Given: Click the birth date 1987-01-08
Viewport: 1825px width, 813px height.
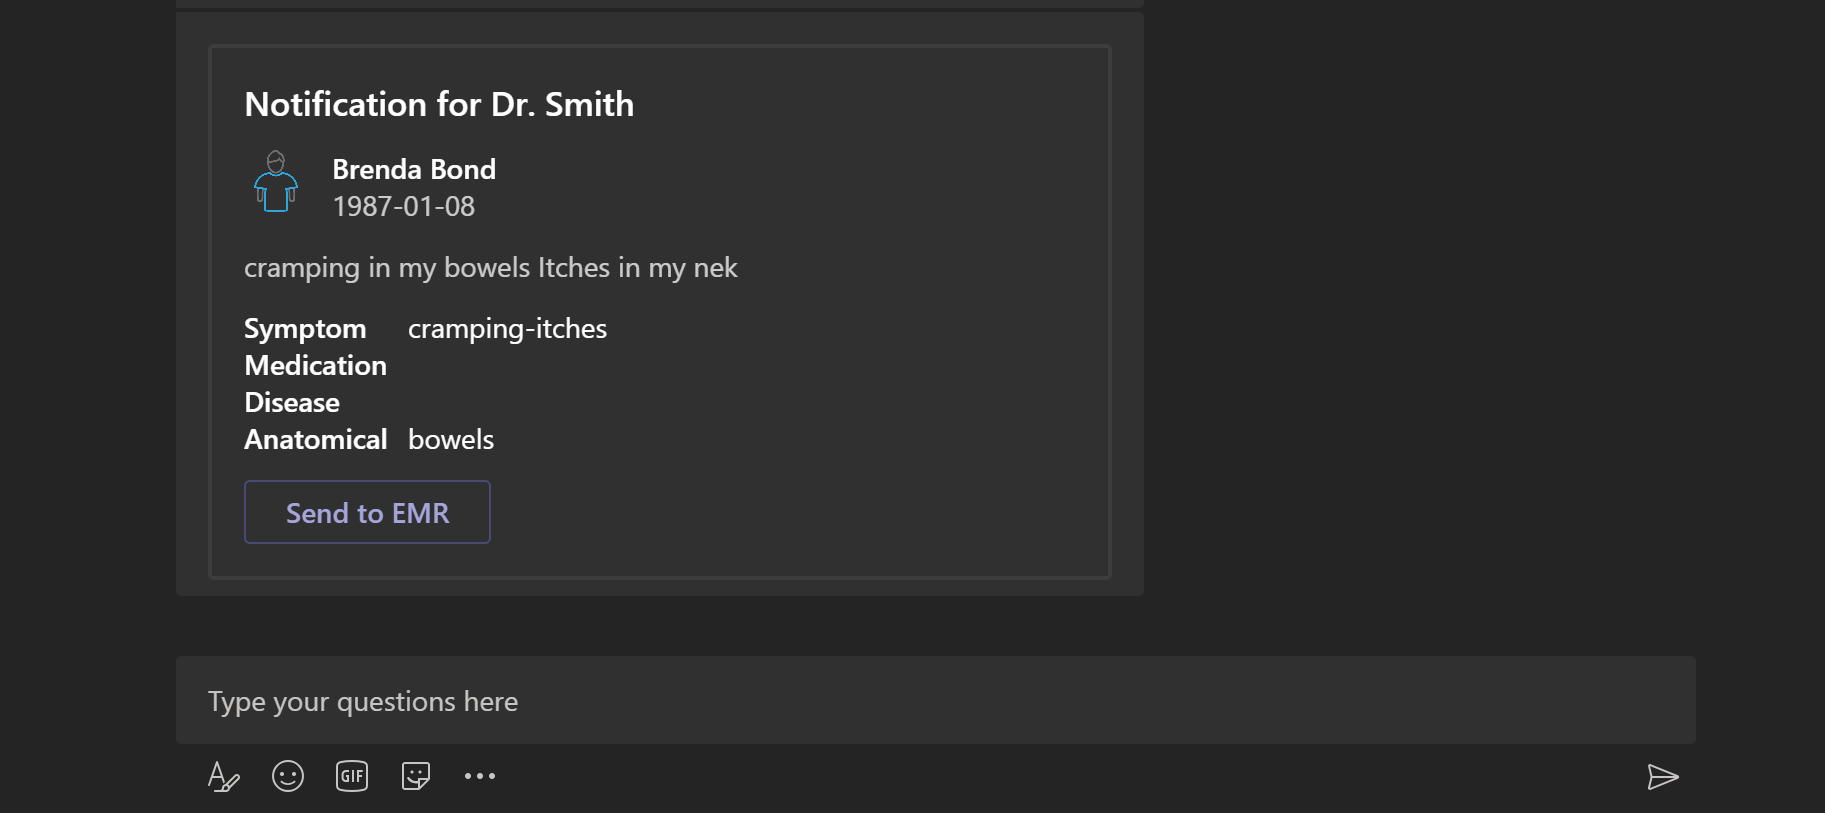Looking at the screenshot, I should (x=404, y=206).
